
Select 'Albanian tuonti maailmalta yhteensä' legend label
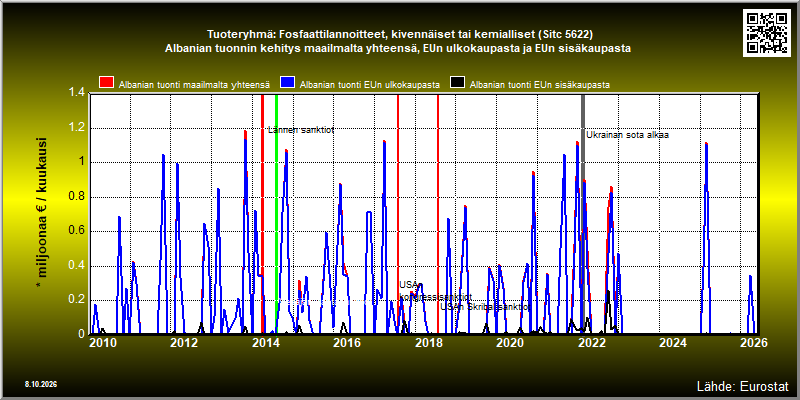click(x=194, y=85)
